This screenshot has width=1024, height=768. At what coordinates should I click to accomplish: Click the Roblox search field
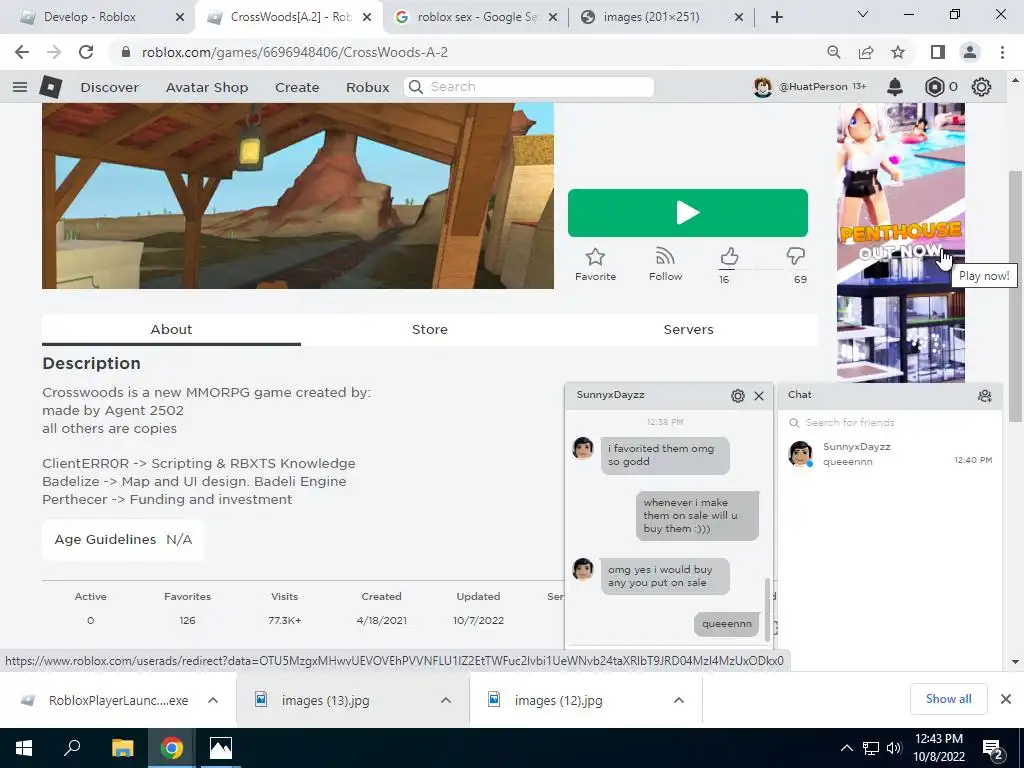(x=529, y=87)
